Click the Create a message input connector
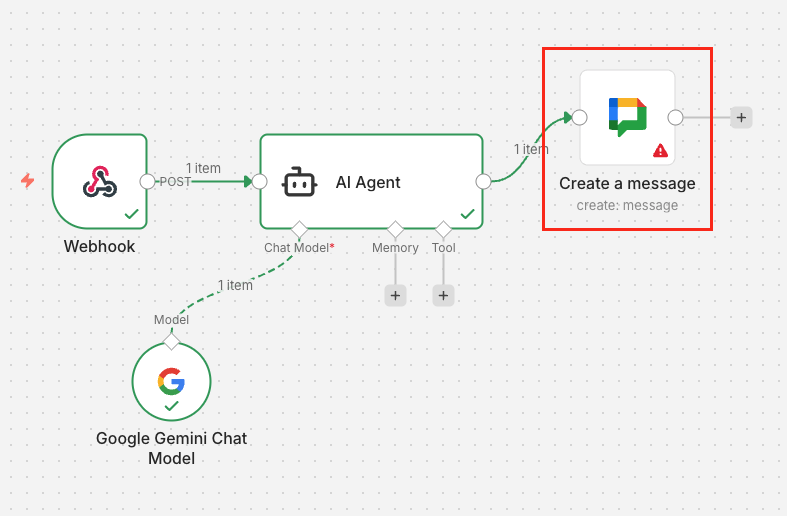Viewport: 787px width, 516px height. coord(579,117)
